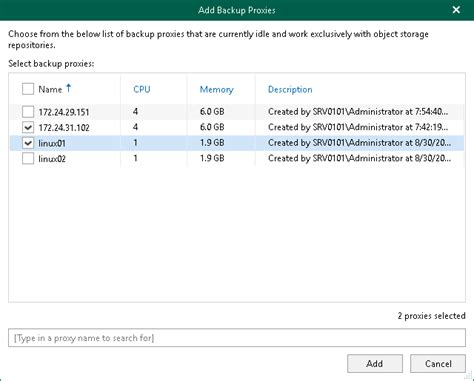Click the linux01 row description text
Viewport: 474px width, 381px height.
click(x=359, y=143)
